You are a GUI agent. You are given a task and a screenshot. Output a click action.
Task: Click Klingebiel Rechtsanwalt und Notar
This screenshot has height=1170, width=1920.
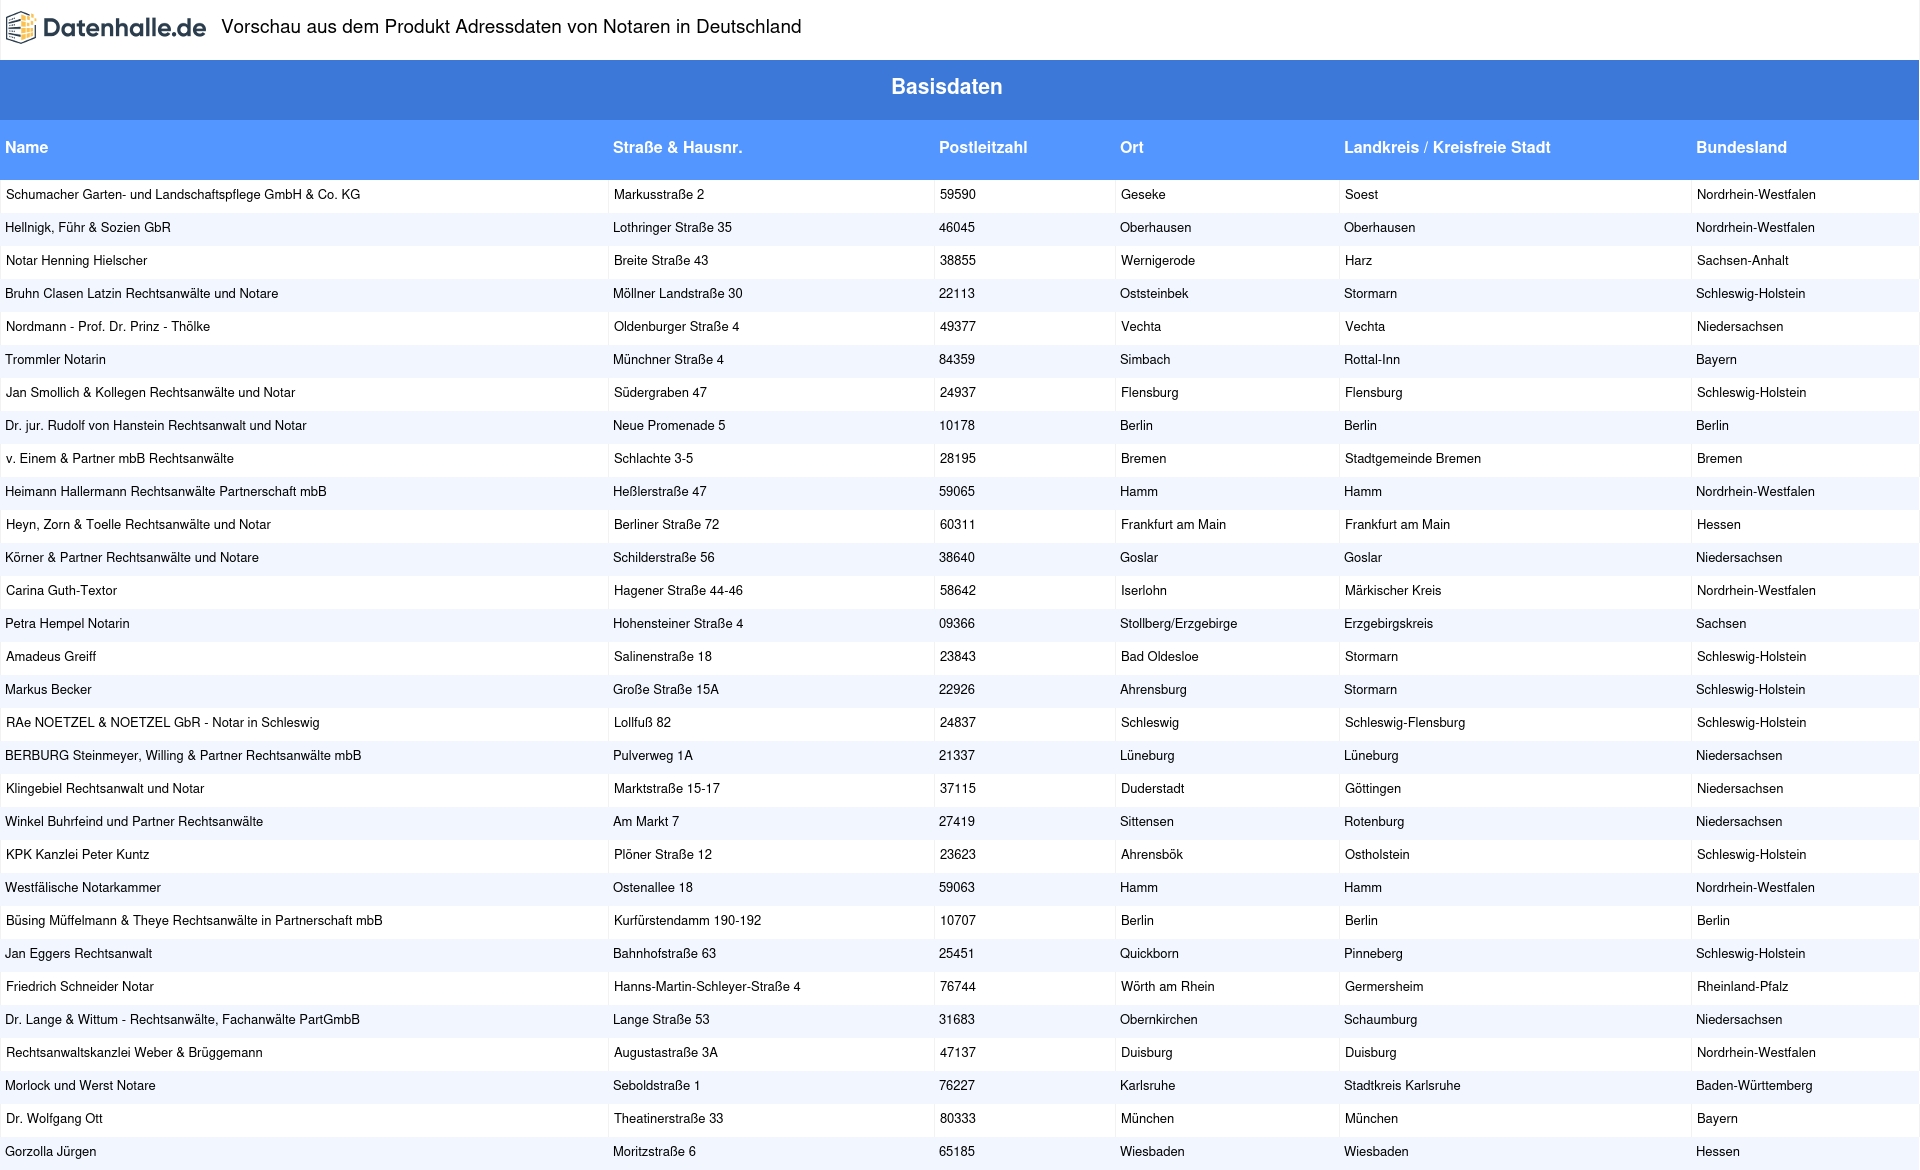(x=105, y=789)
